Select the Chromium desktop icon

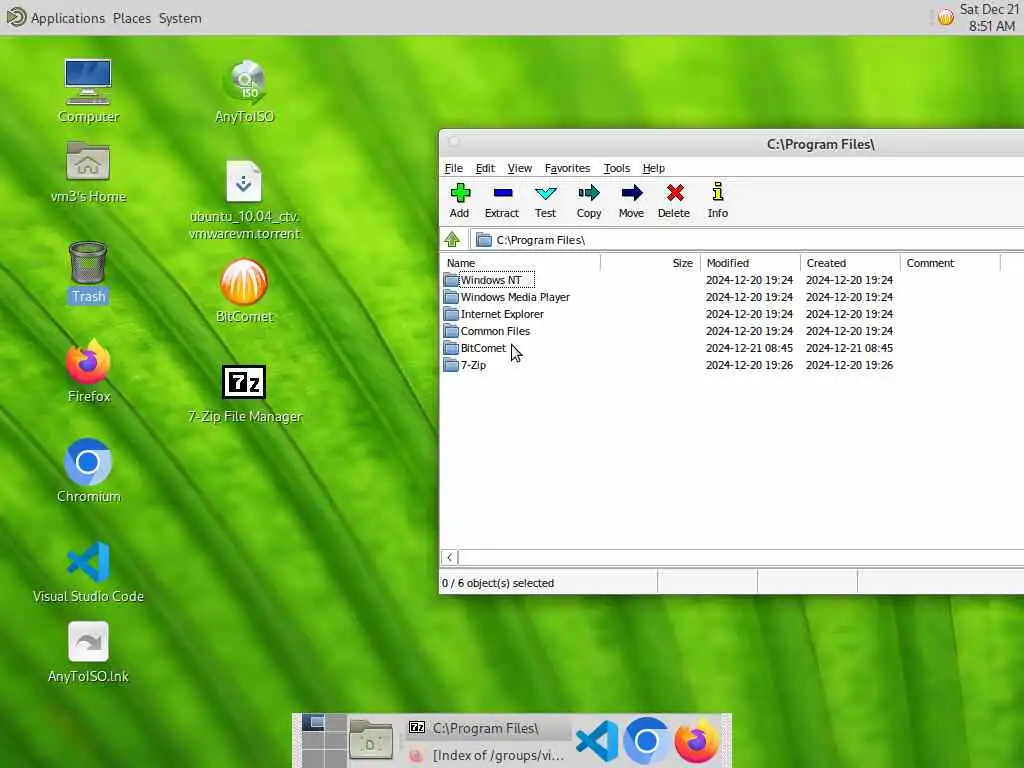(x=88, y=470)
